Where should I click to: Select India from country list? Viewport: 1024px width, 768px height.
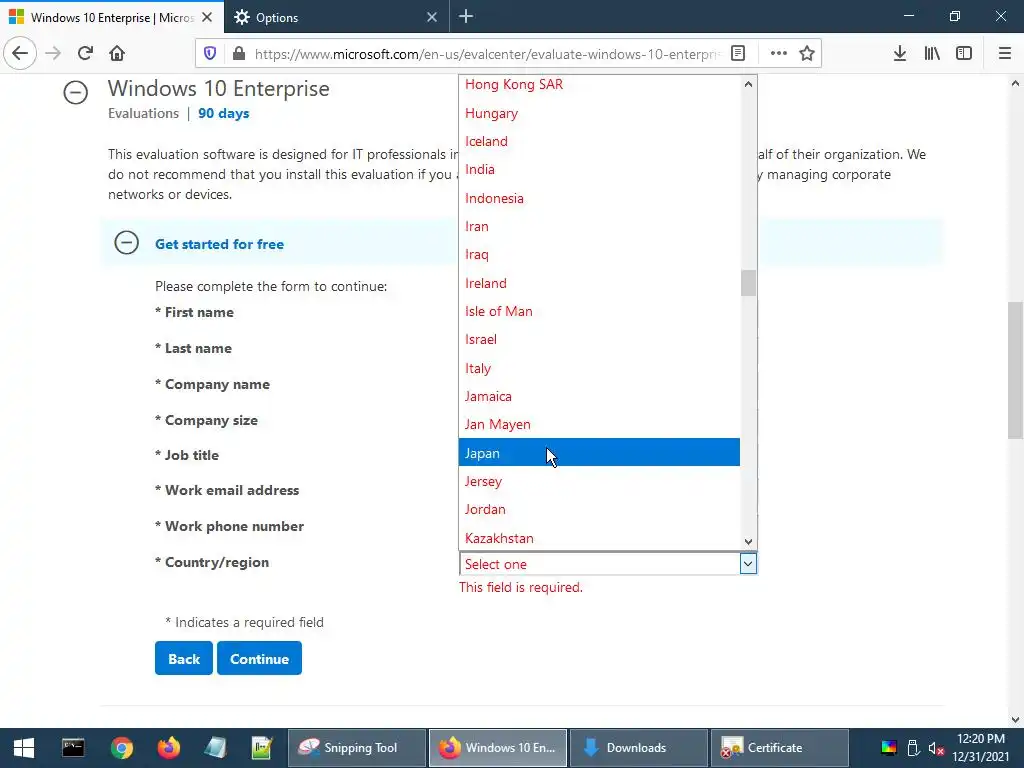tap(599, 169)
